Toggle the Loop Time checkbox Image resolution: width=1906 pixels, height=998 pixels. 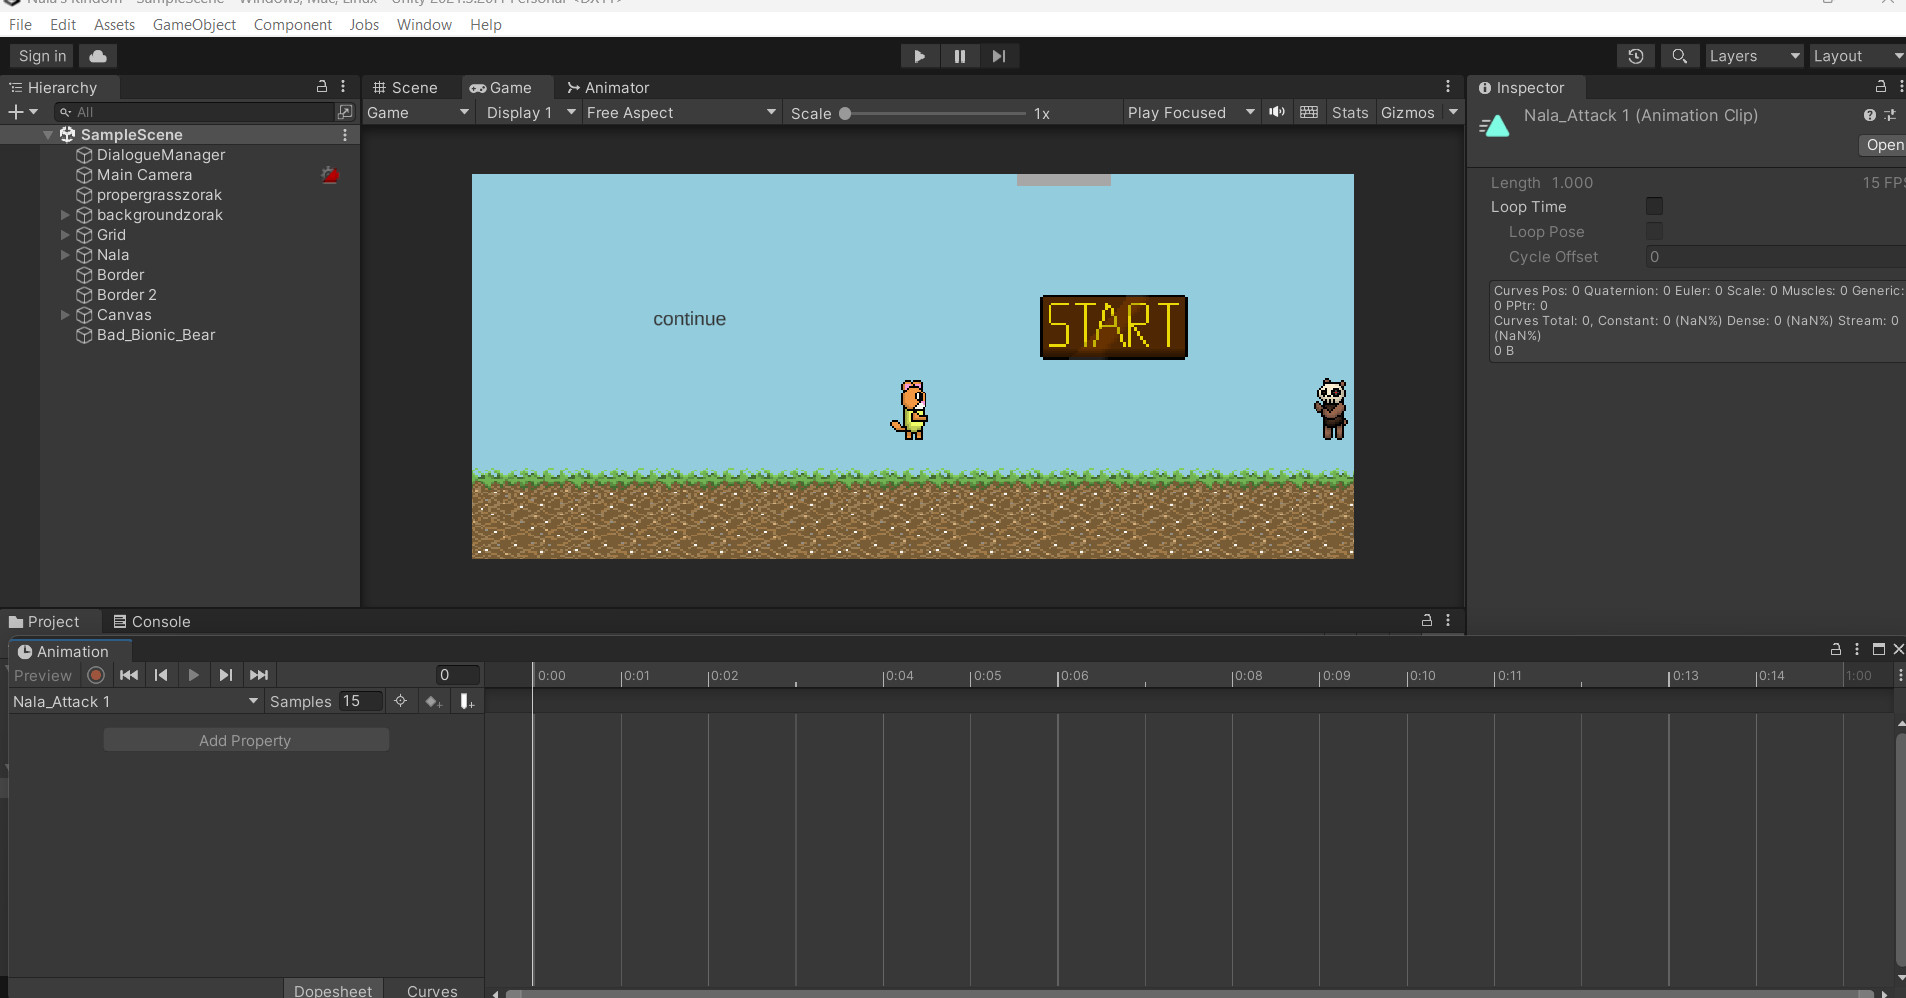pyautogui.click(x=1654, y=207)
